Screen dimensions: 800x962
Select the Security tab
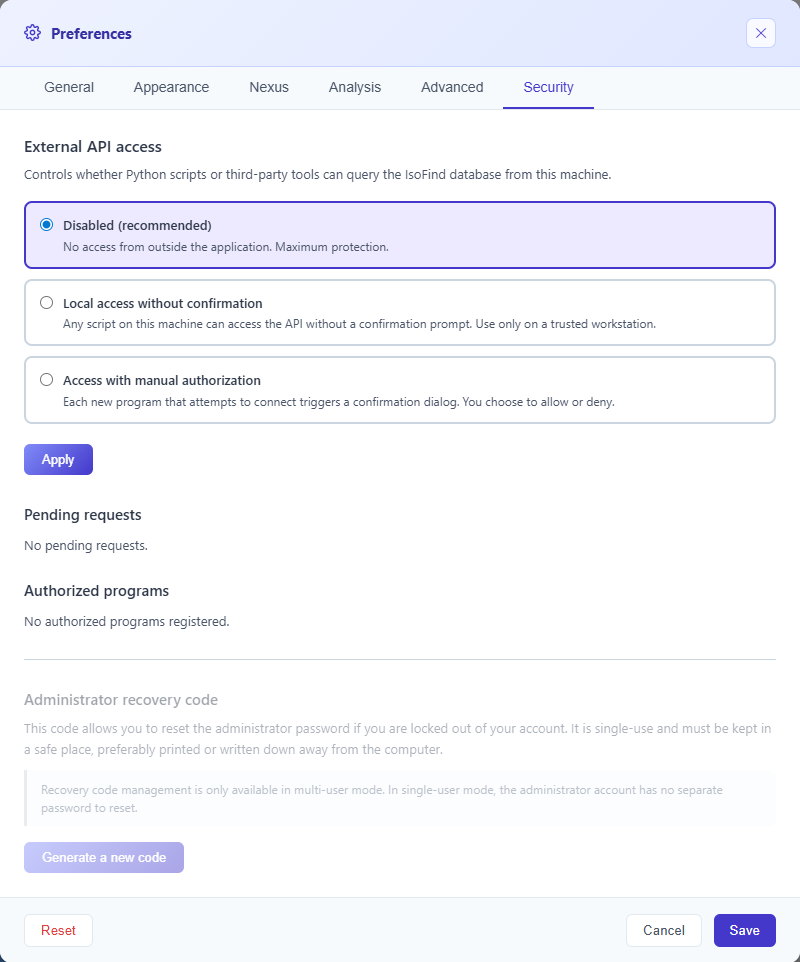tap(548, 87)
